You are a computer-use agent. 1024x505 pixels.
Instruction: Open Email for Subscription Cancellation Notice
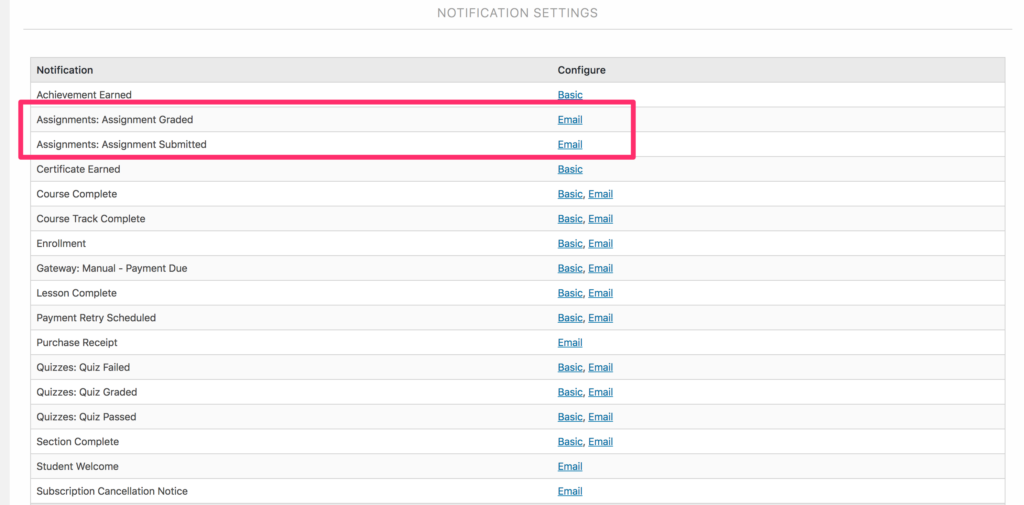tap(569, 491)
